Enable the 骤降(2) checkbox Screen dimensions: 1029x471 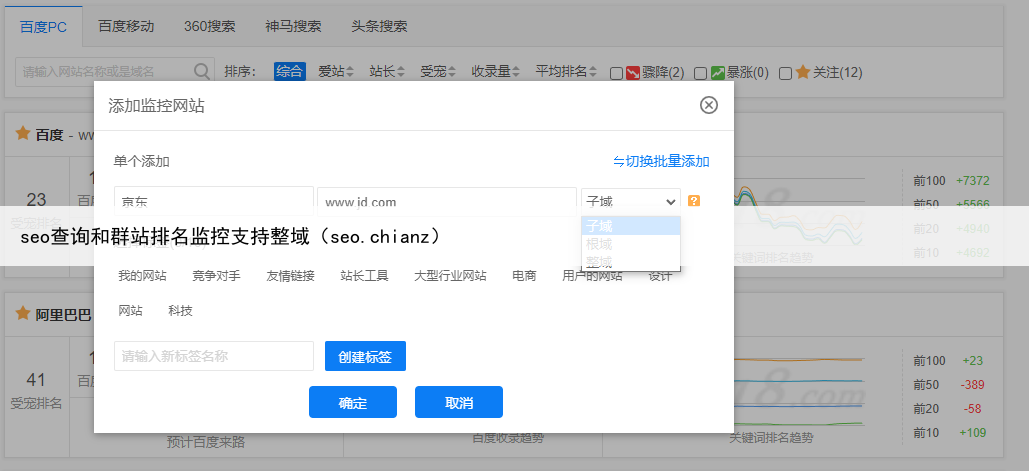616,73
